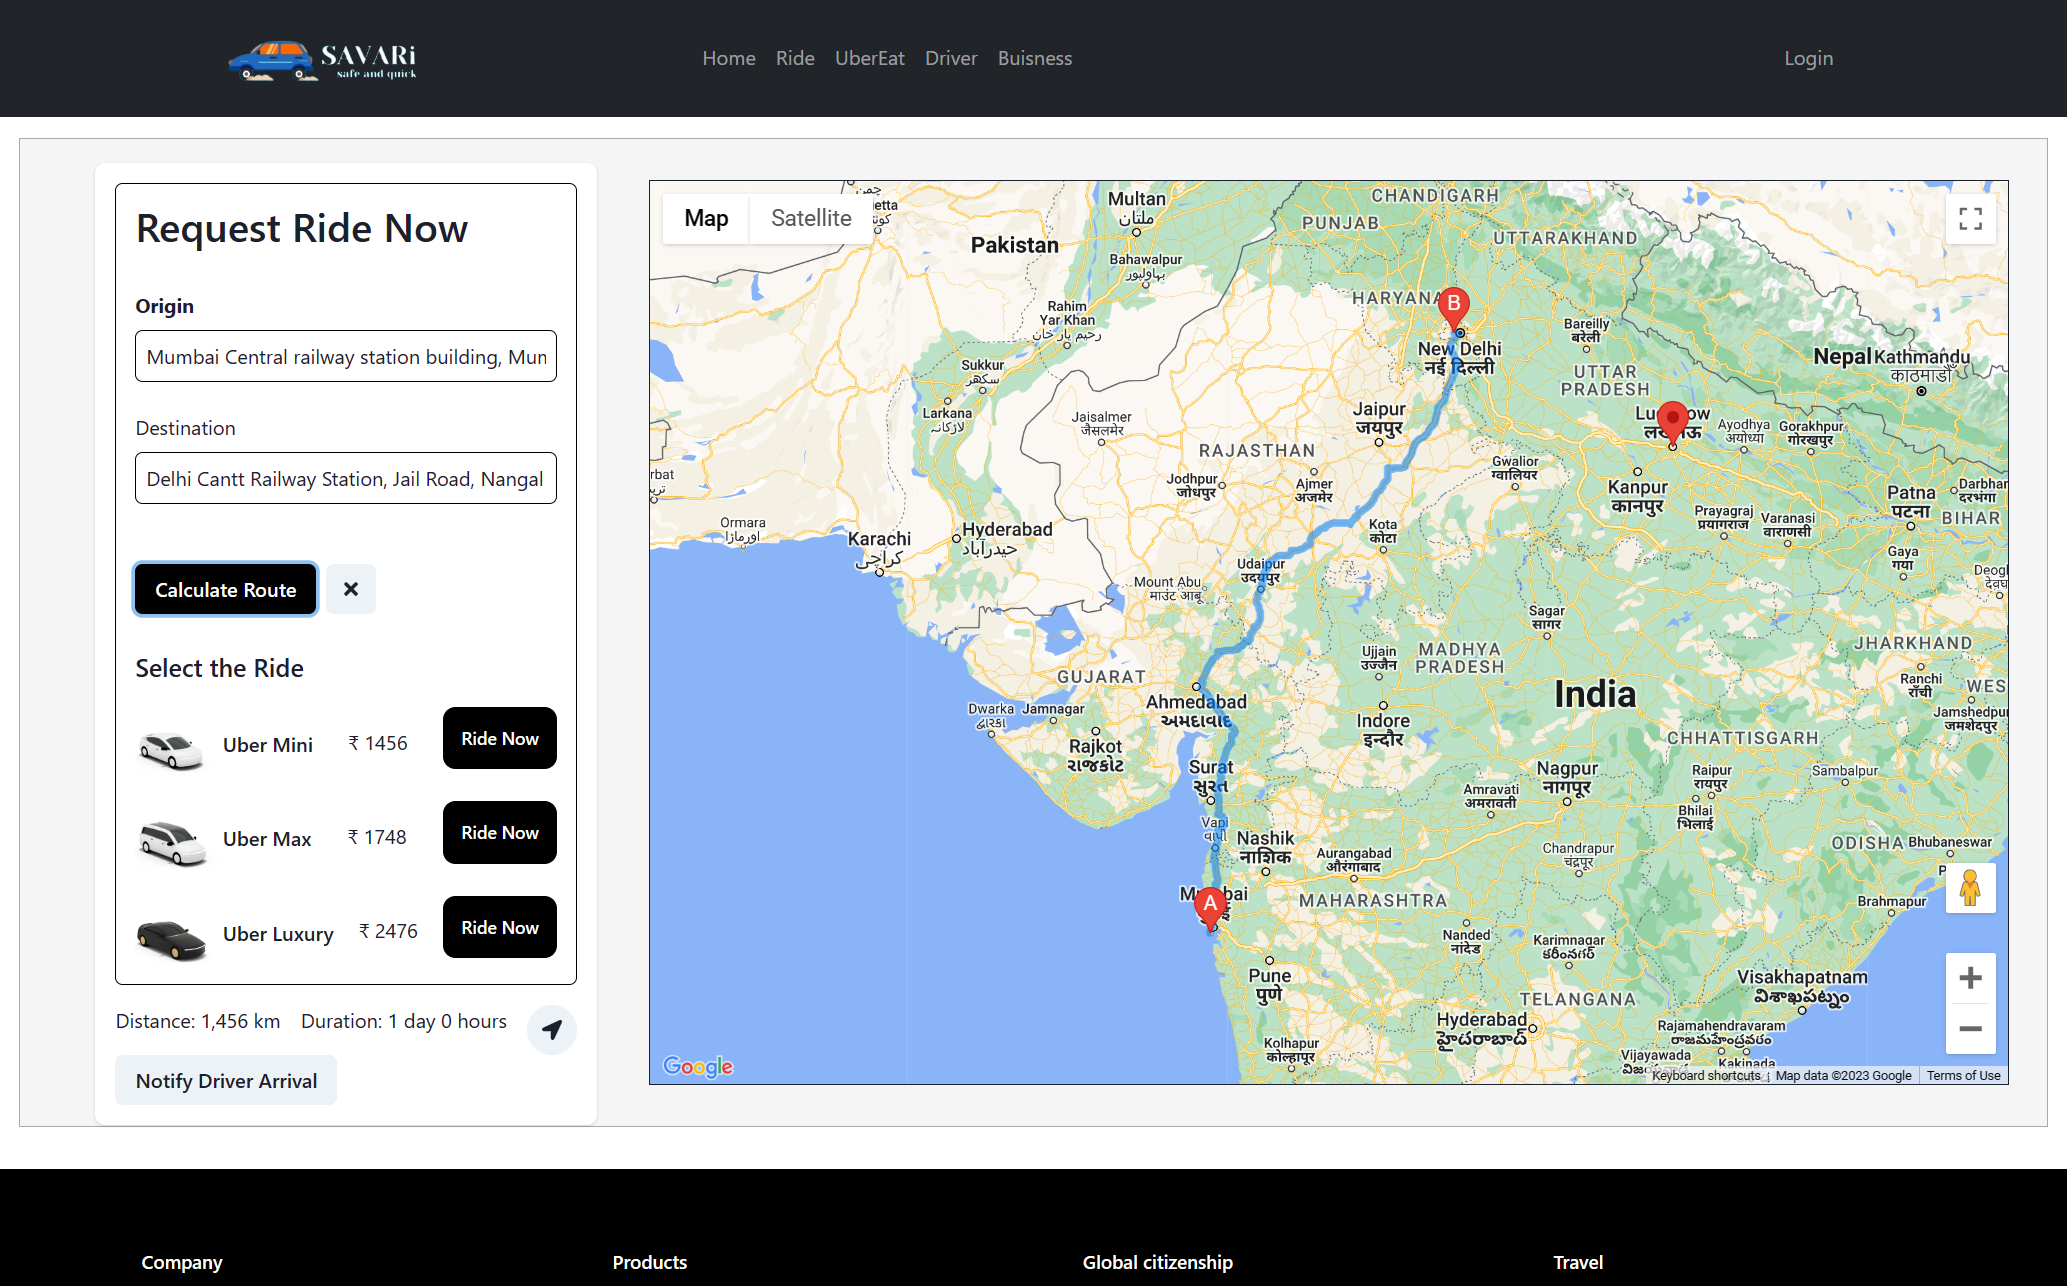Go to the Driver page
2067x1286 pixels.
click(950, 58)
